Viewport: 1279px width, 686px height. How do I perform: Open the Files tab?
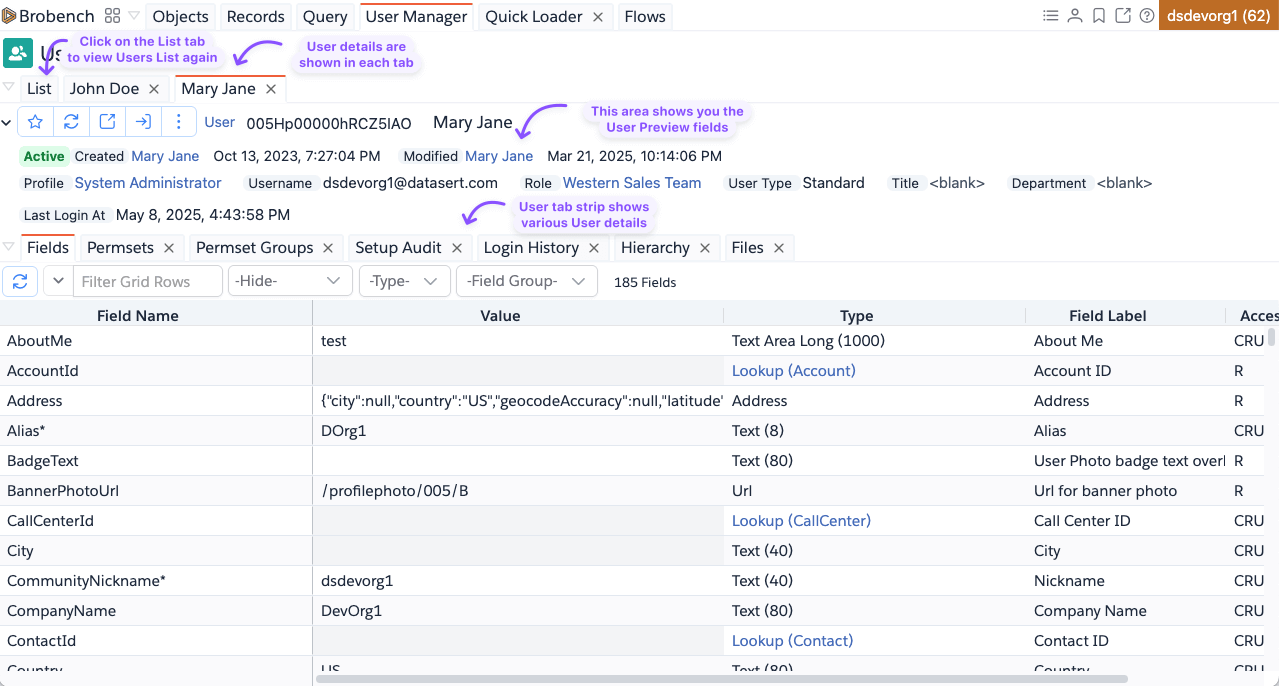[x=747, y=248]
